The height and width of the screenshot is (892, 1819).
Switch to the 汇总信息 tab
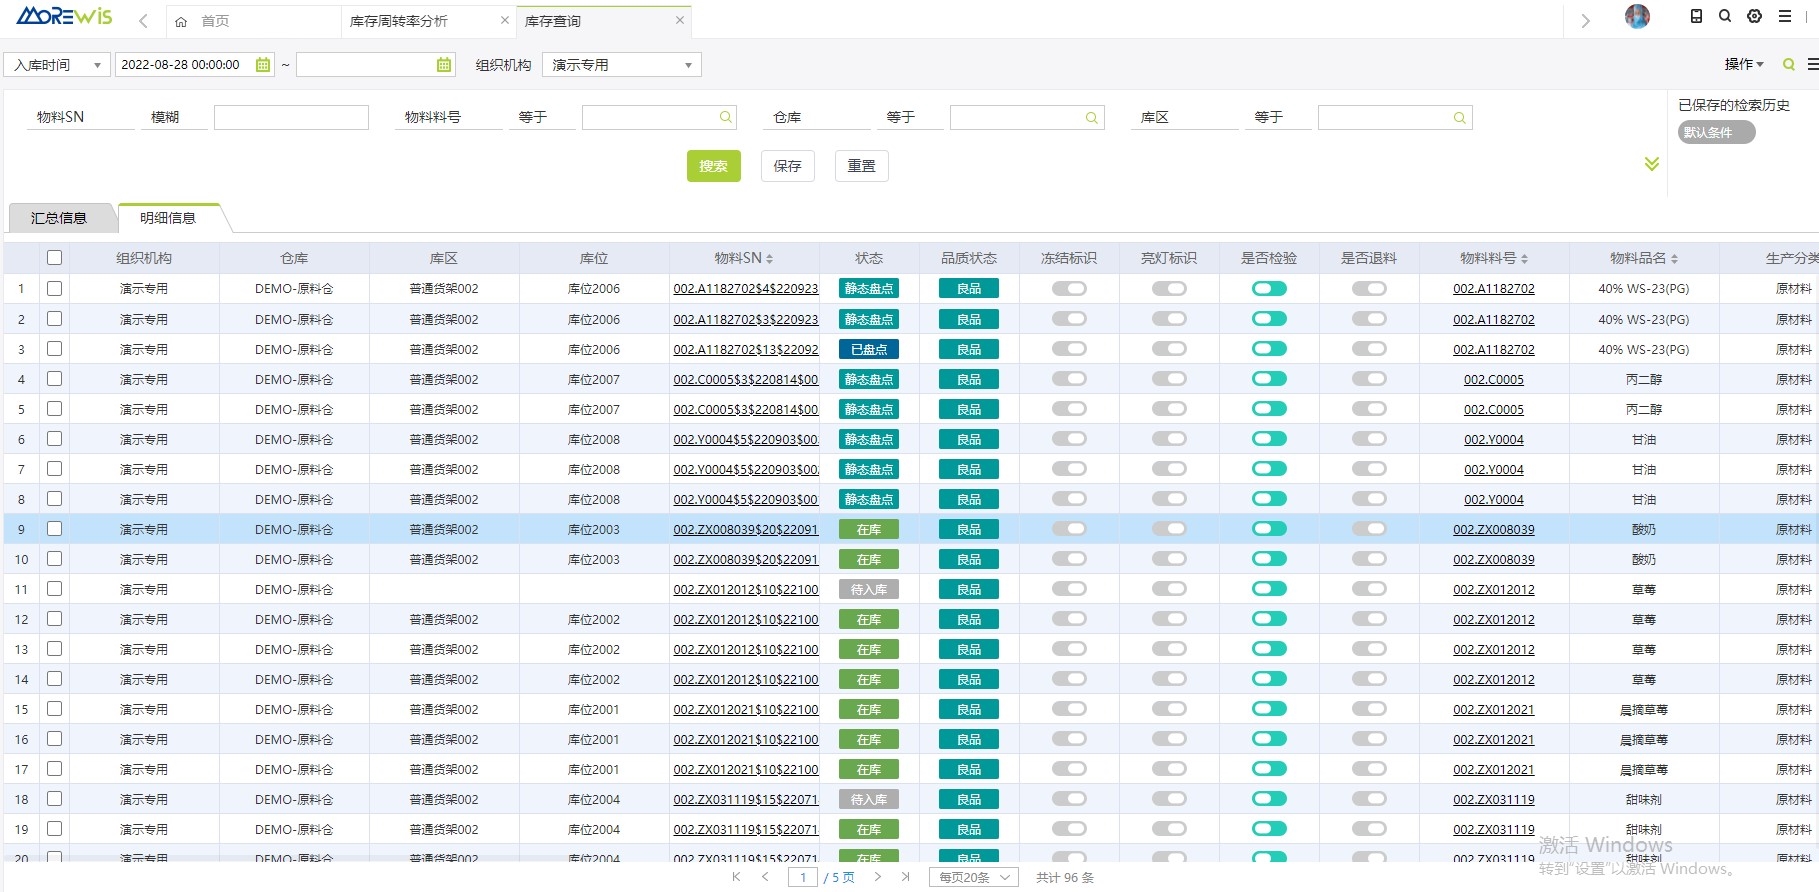click(x=59, y=218)
